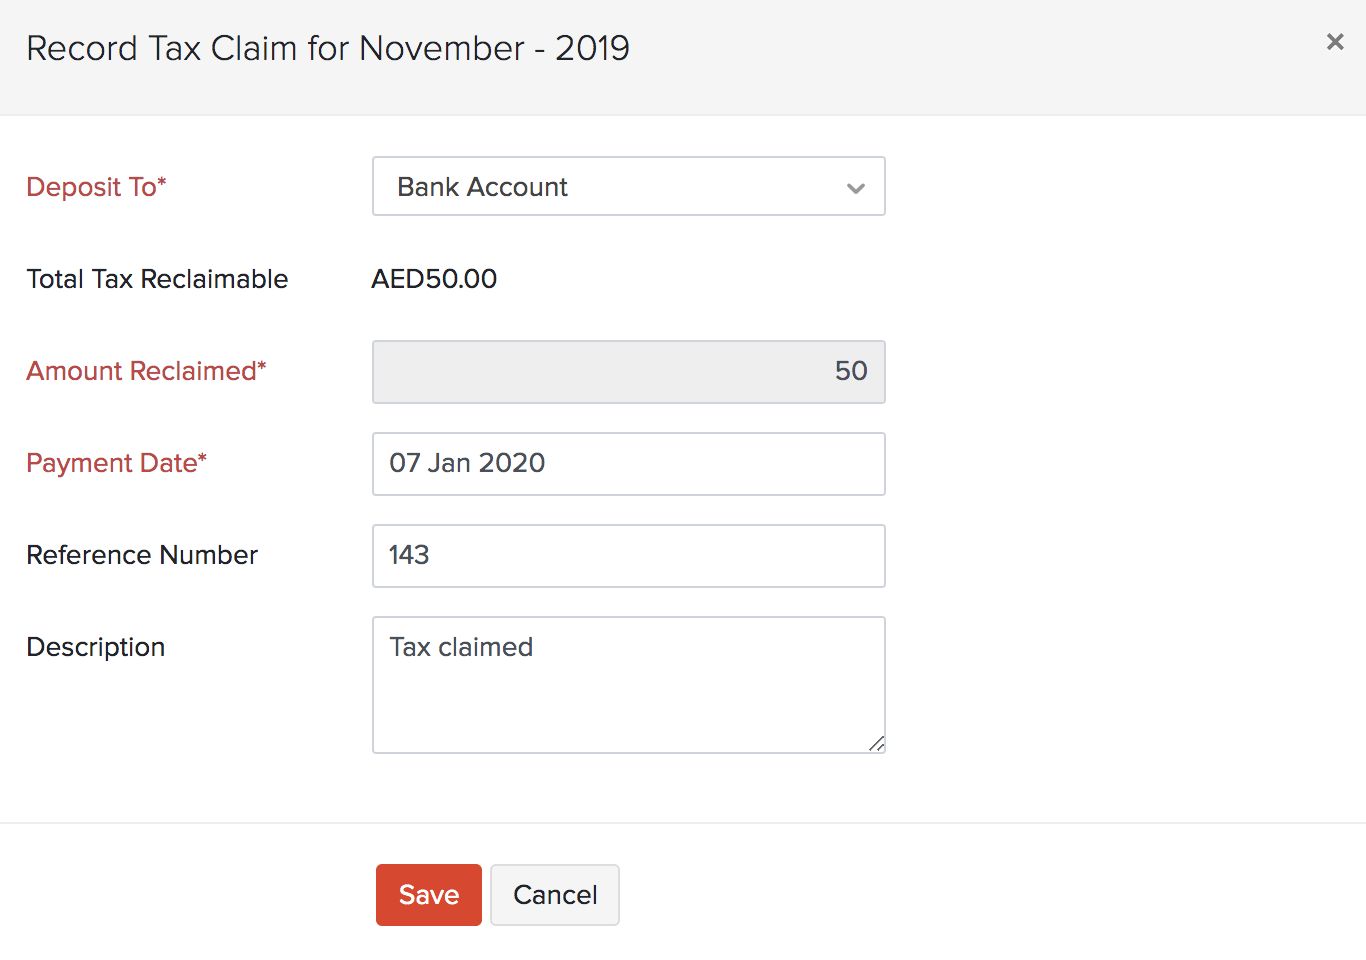This screenshot has height=960, width=1366.
Task: Click the resize handle on the description box
Action: 877,743
